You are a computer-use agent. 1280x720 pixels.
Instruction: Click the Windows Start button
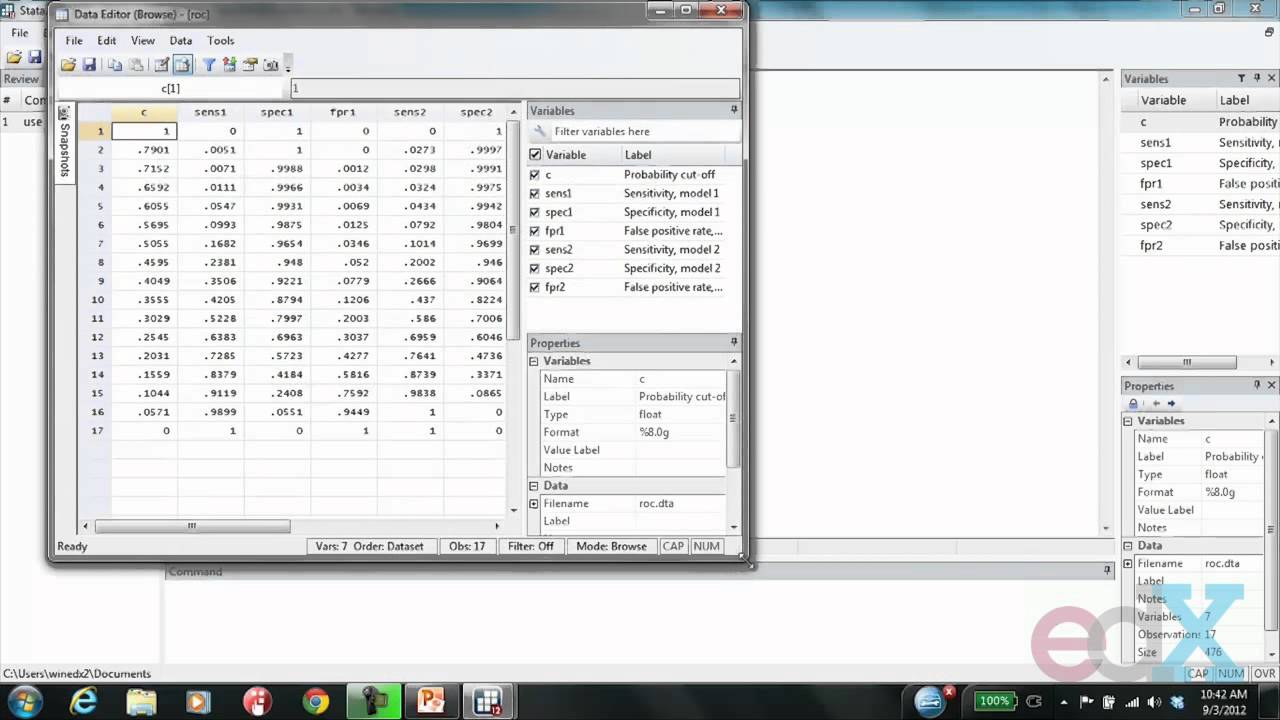(x=25, y=701)
